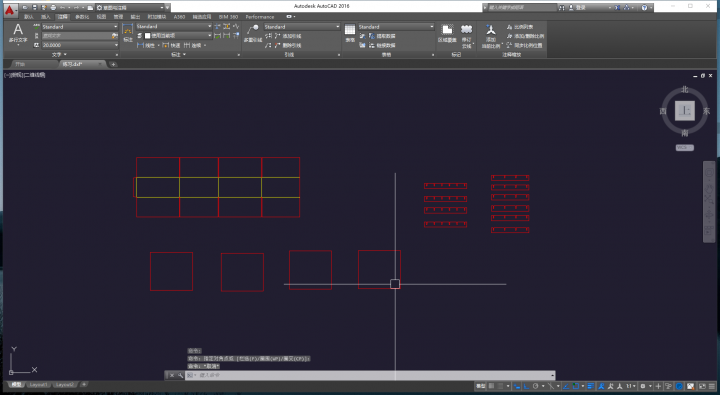Add a new drawing tab with plus button
The width and height of the screenshot is (720, 395).
pyautogui.click(x=113, y=64)
